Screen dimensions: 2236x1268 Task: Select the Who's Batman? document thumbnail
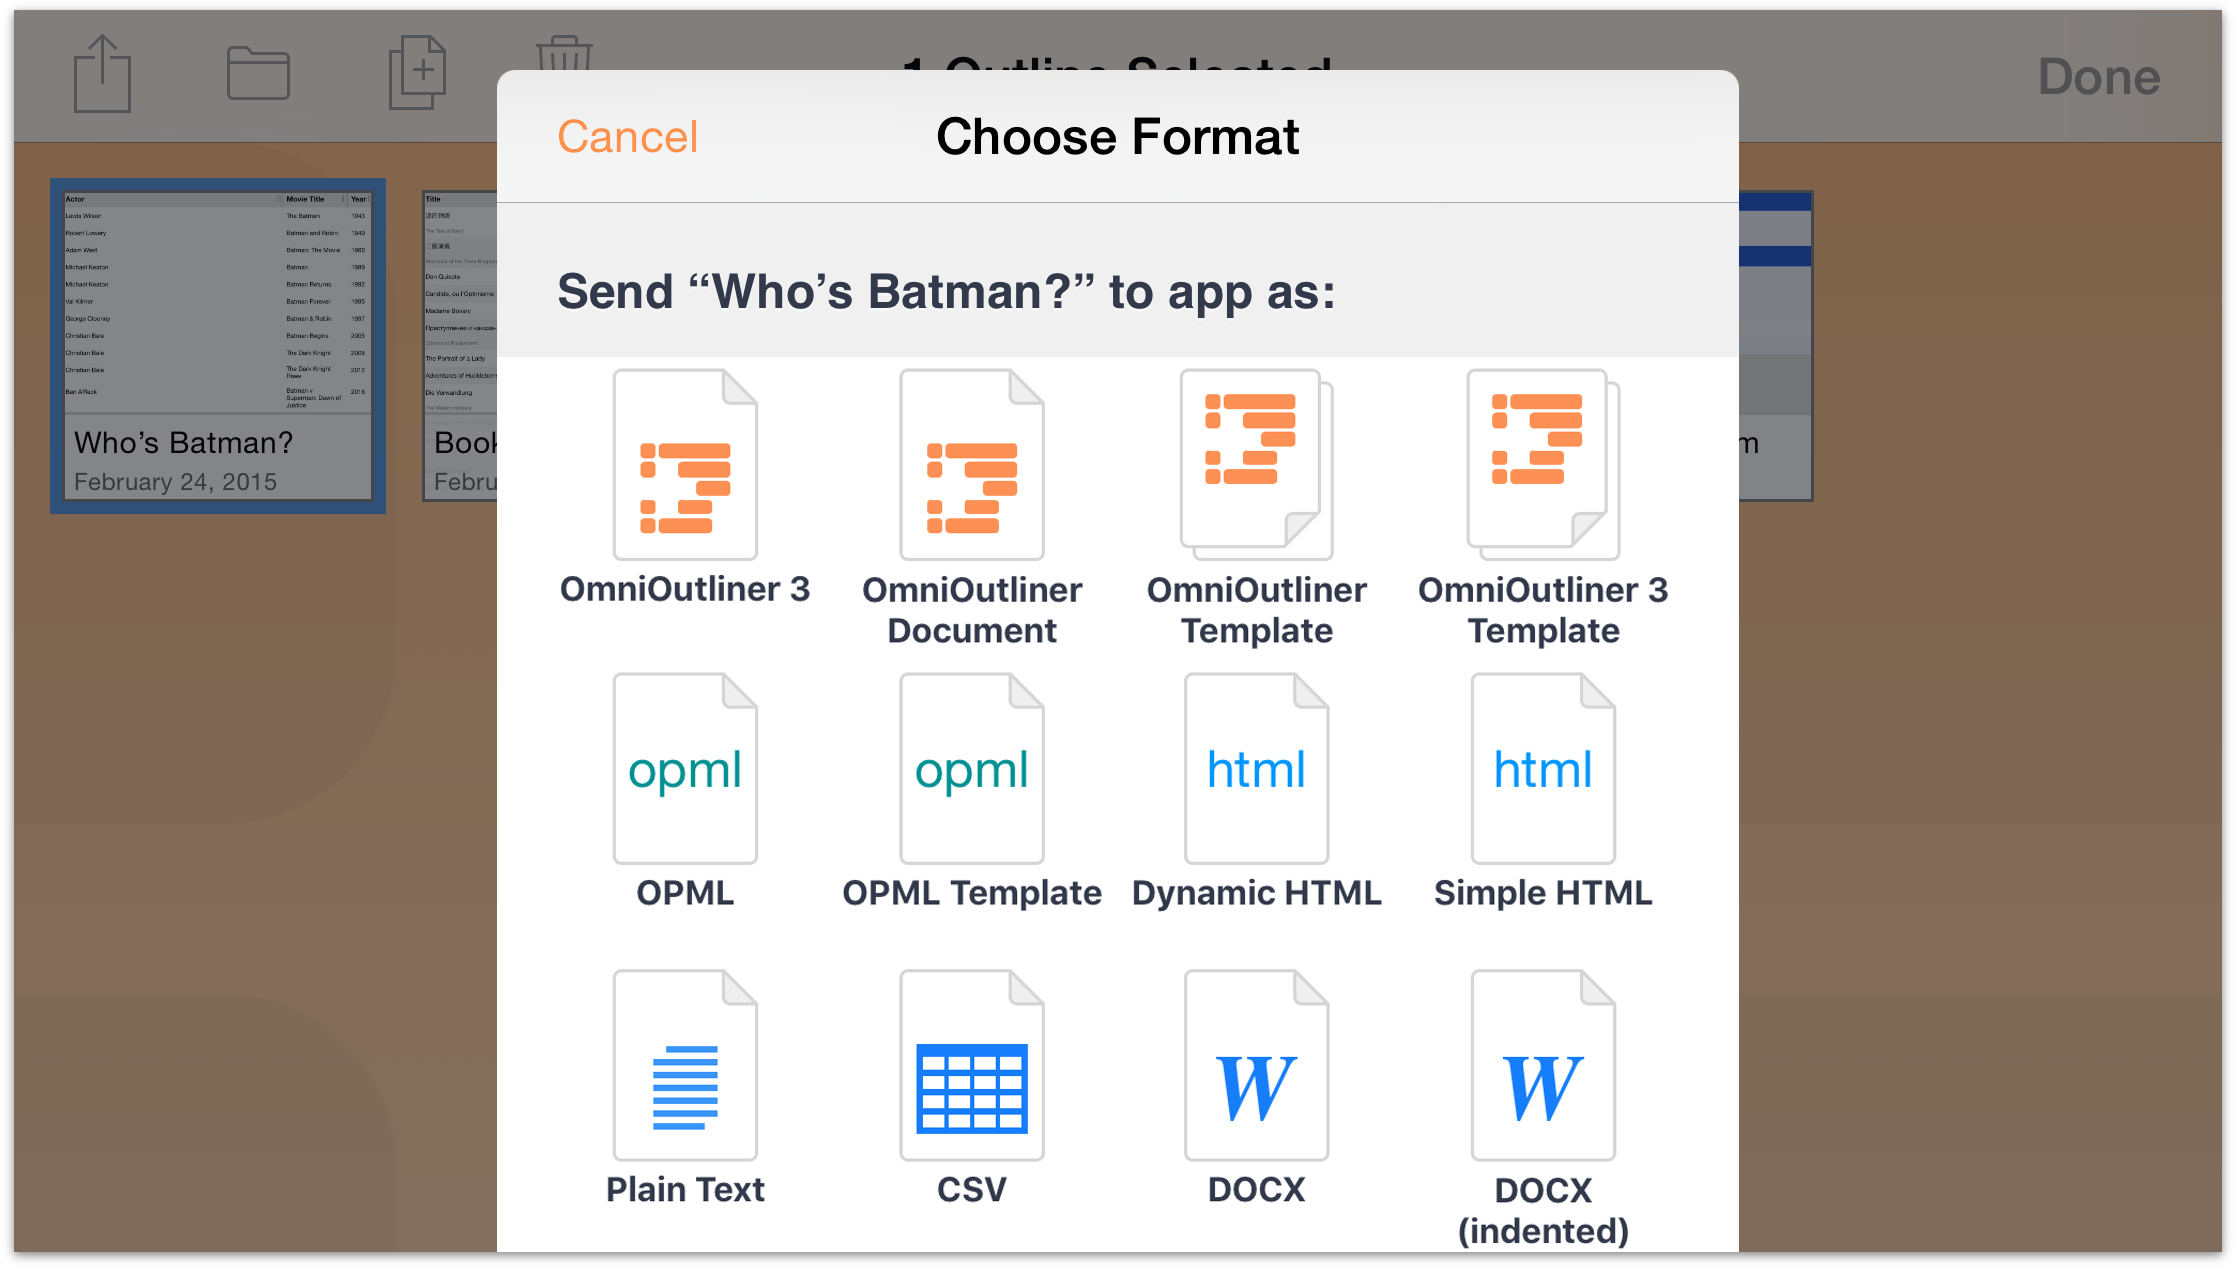click(218, 346)
